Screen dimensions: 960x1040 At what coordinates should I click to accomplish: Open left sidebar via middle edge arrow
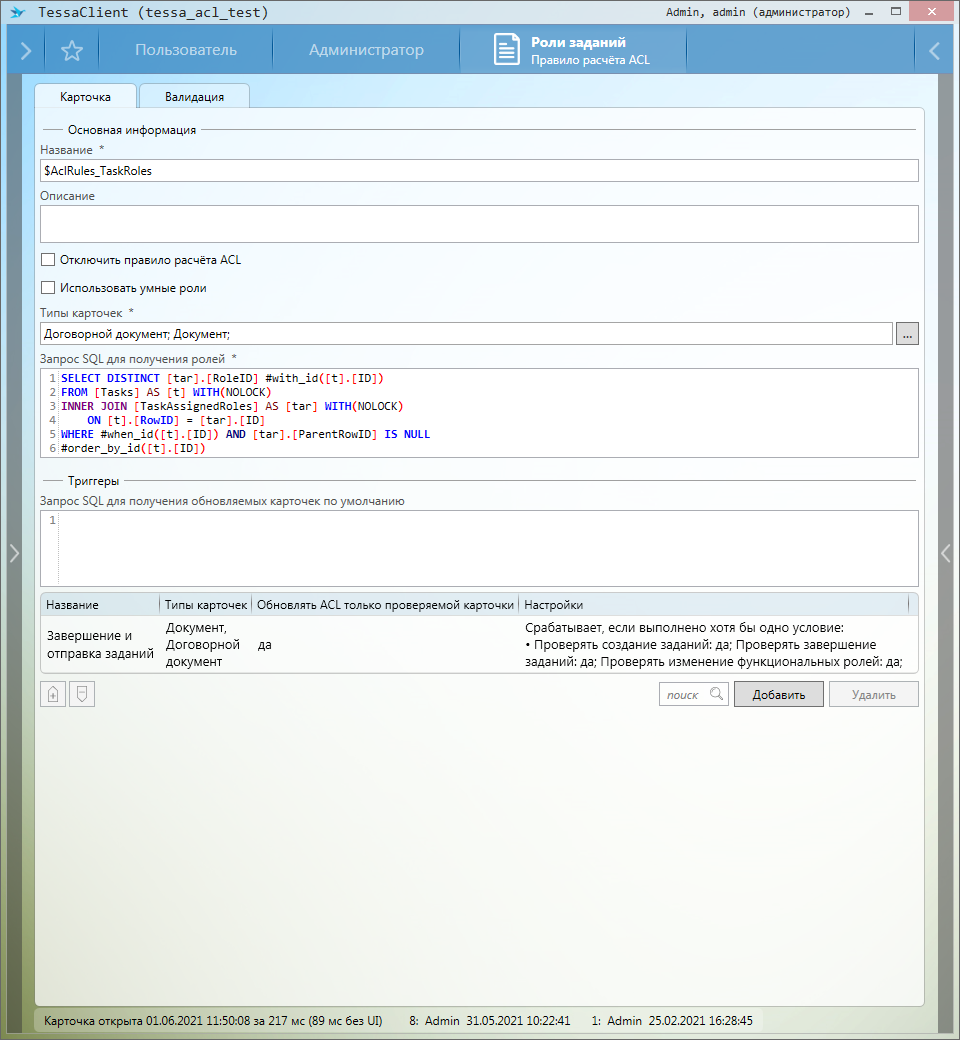[x=13, y=553]
